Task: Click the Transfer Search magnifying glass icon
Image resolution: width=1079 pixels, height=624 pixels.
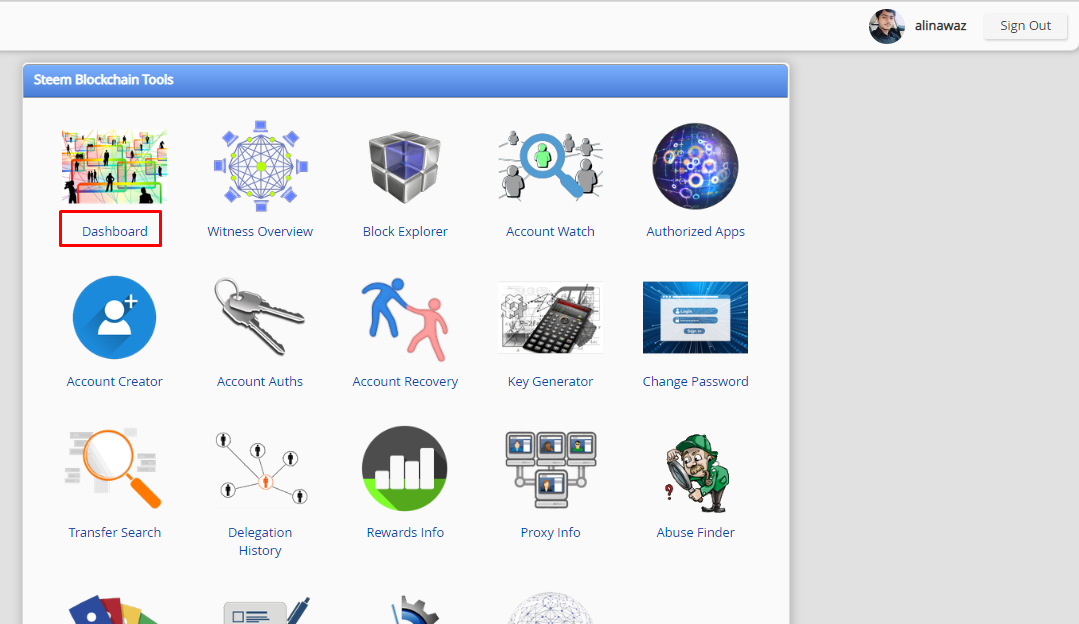Action: click(114, 468)
